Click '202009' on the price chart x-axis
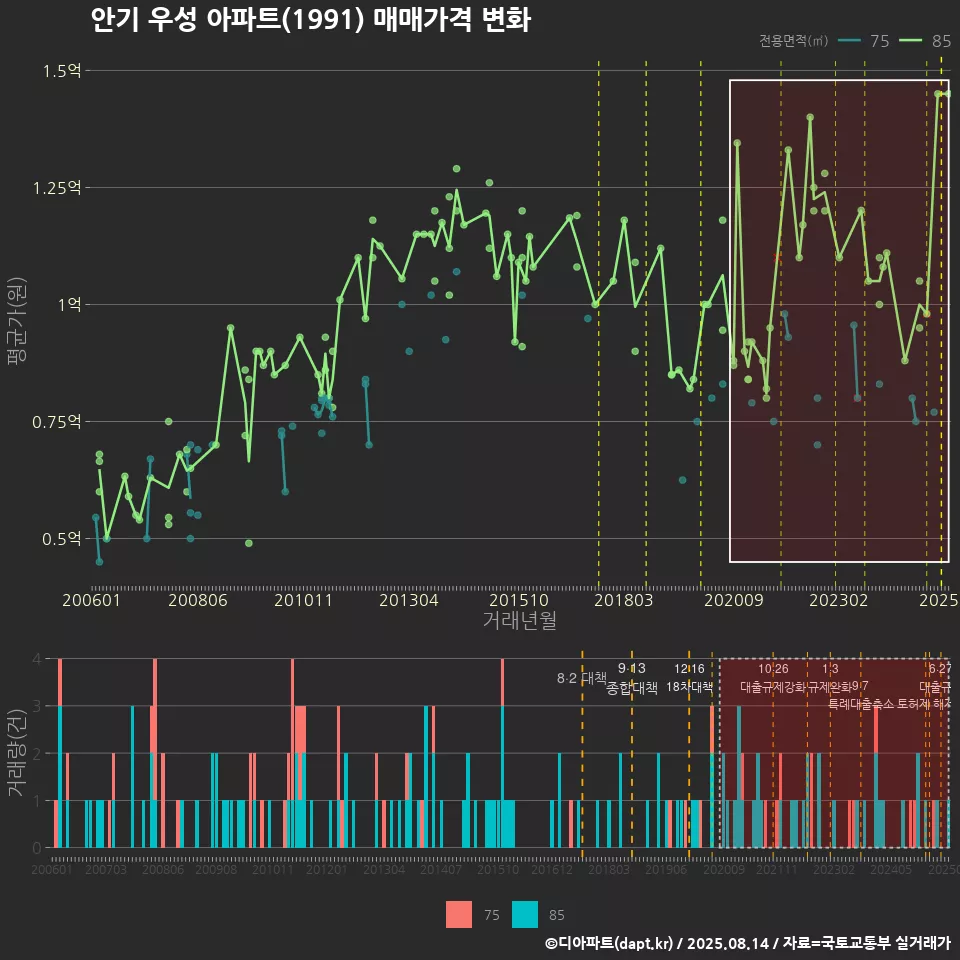This screenshot has width=960, height=960. tap(733, 600)
